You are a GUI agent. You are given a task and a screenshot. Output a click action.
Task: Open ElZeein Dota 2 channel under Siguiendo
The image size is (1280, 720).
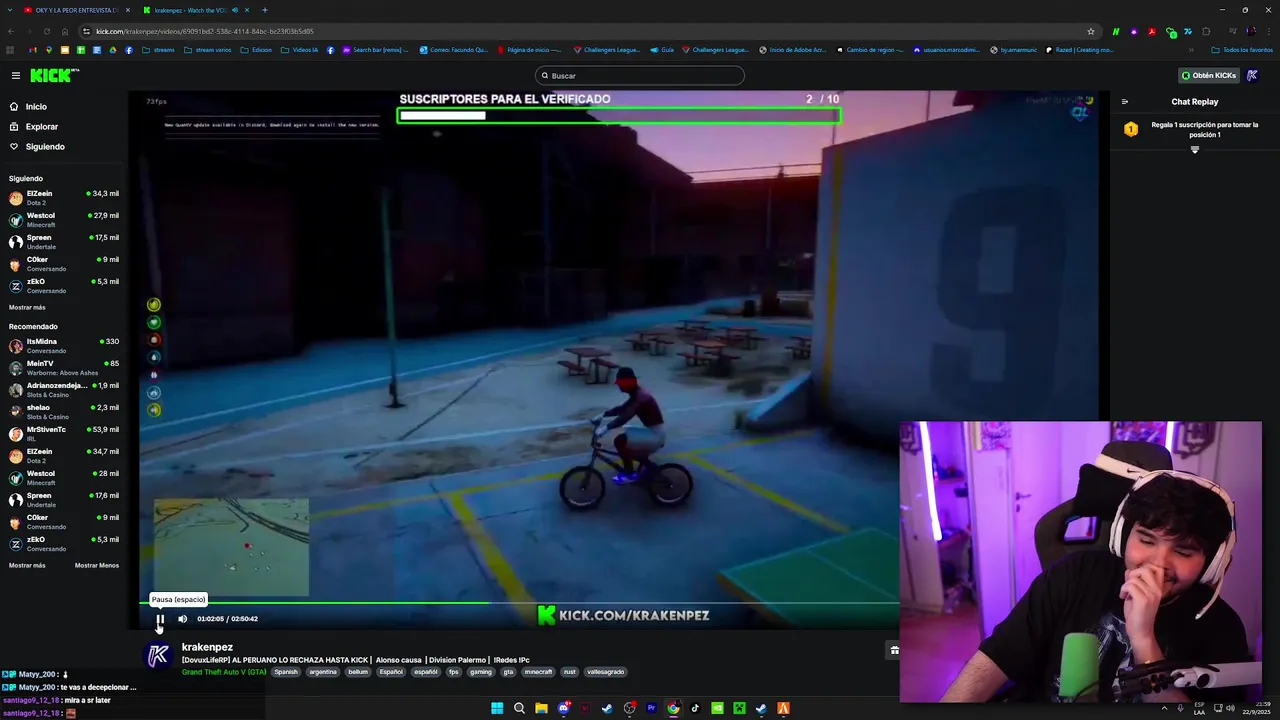point(64,198)
